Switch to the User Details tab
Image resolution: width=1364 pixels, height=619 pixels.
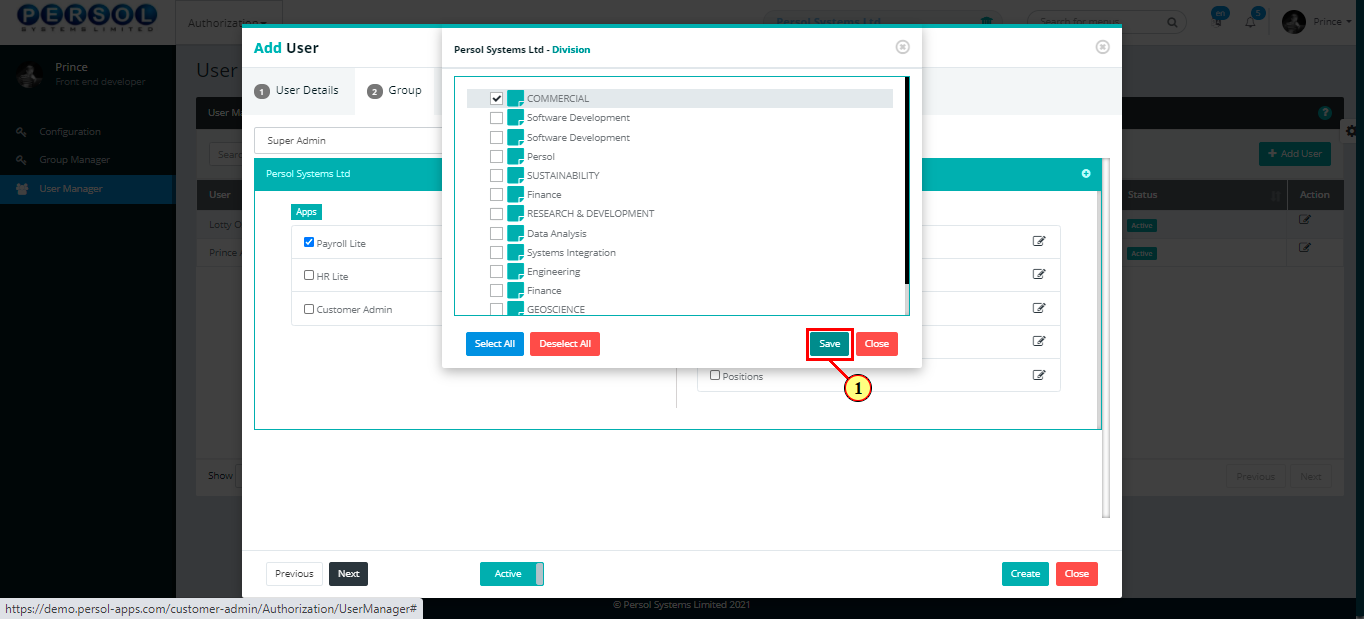pos(297,91)
